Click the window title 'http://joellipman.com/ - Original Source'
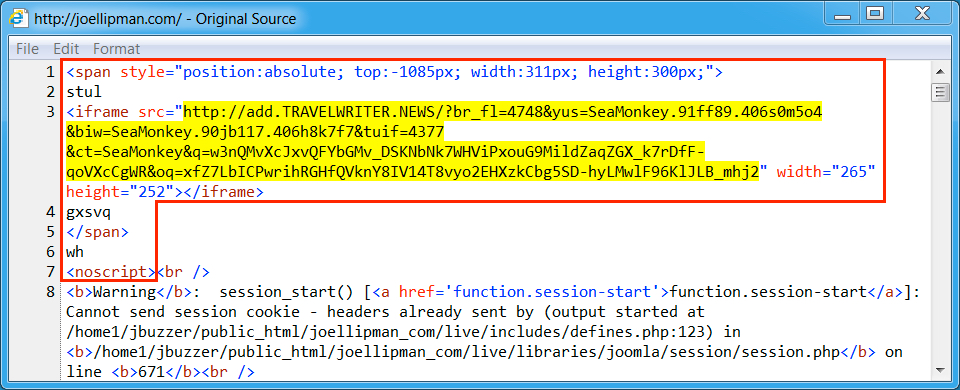This screenshot has height=390, width=960. 165,18
